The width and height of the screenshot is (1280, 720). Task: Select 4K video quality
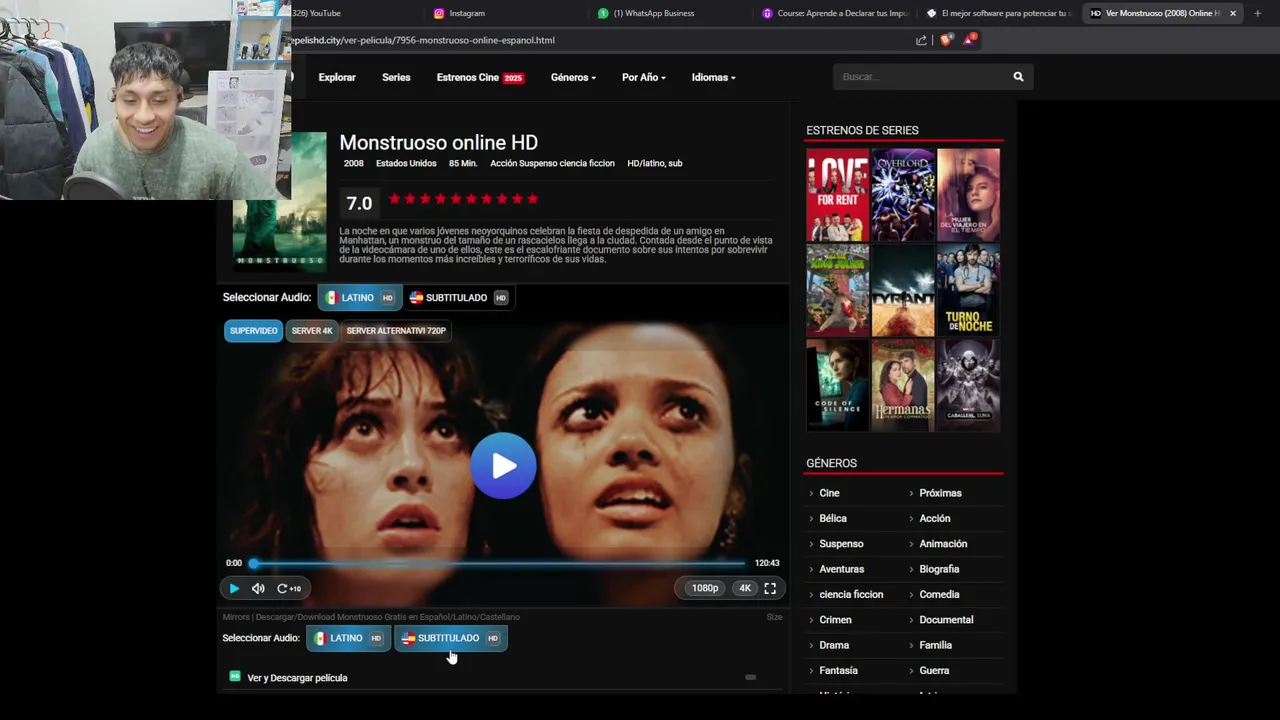tap(745, 588)
